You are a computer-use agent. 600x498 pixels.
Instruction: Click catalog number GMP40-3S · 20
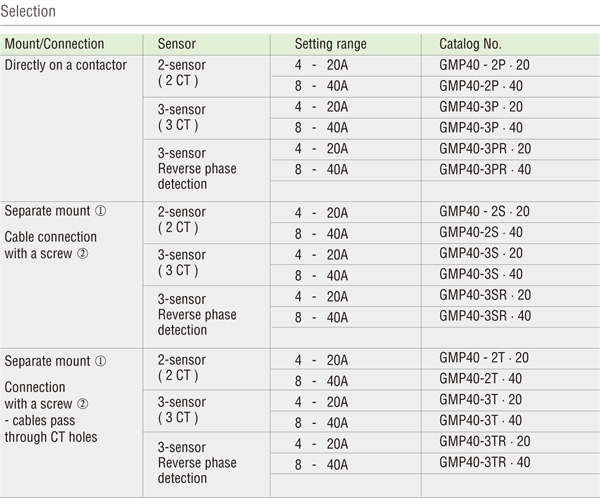tap(485, 253)
